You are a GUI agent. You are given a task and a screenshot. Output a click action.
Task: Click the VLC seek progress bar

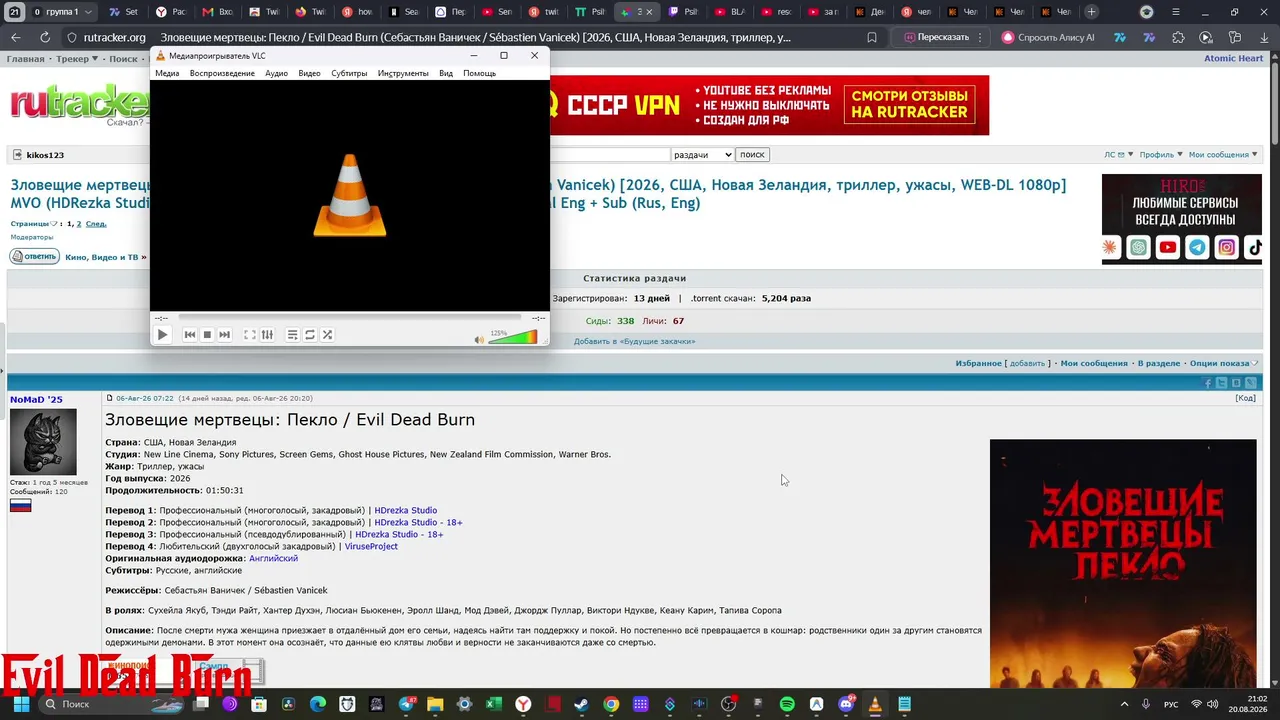[349, 318]
